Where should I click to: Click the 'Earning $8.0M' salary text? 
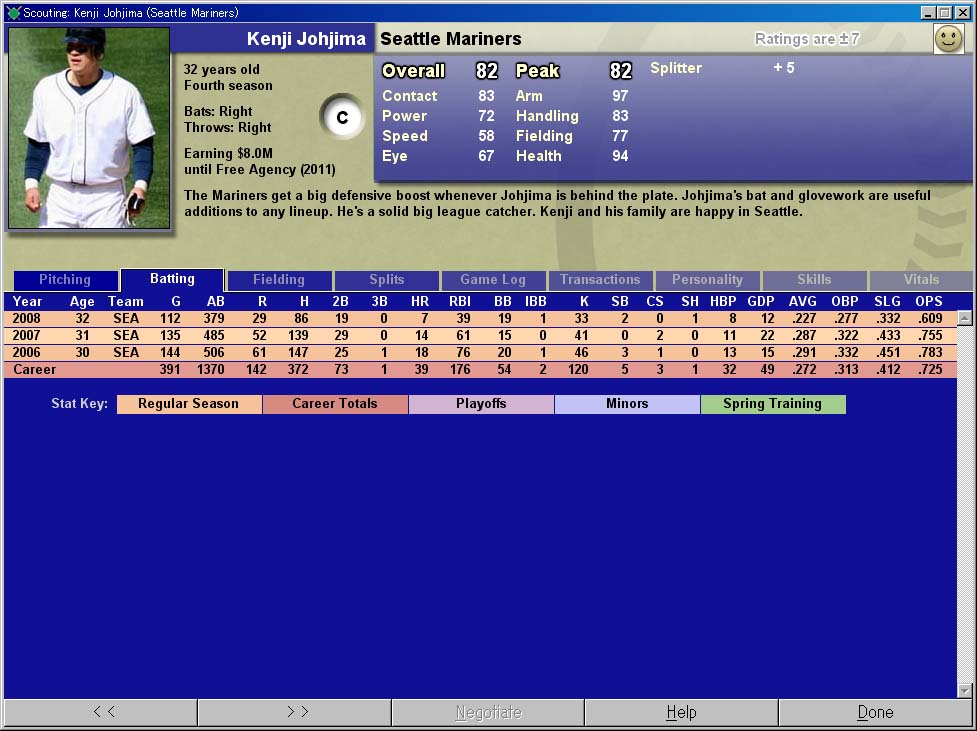228,153
